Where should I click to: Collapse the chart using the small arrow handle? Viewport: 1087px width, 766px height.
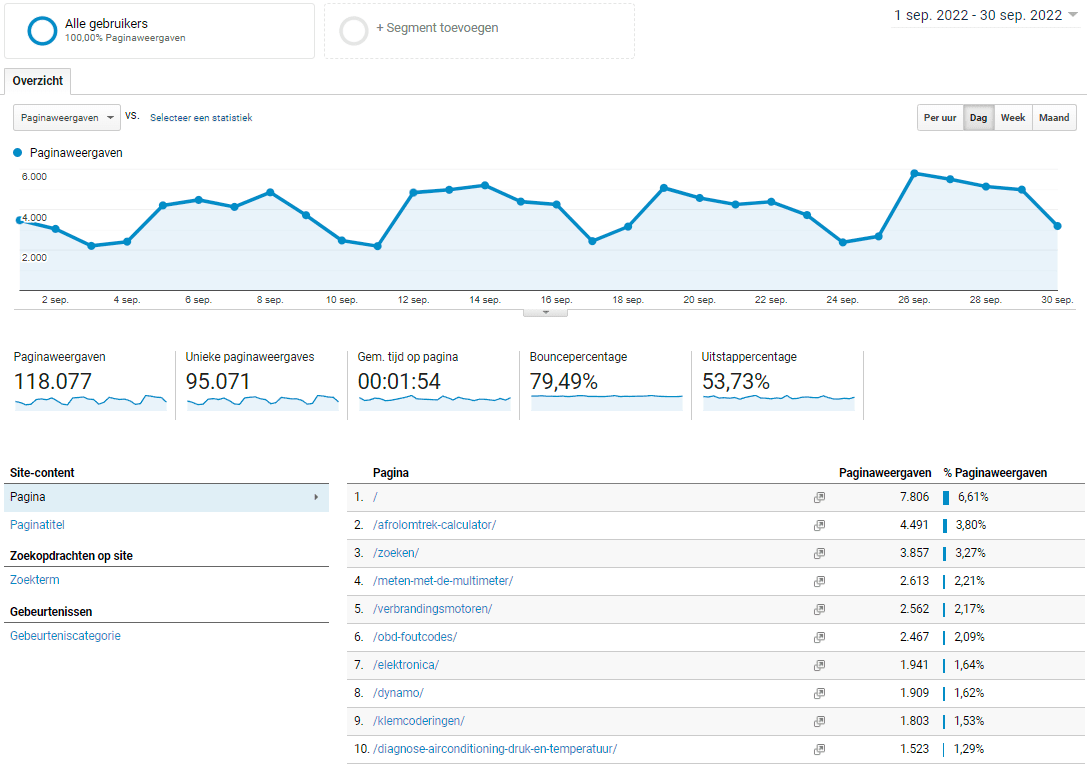(x=545, y=312)
